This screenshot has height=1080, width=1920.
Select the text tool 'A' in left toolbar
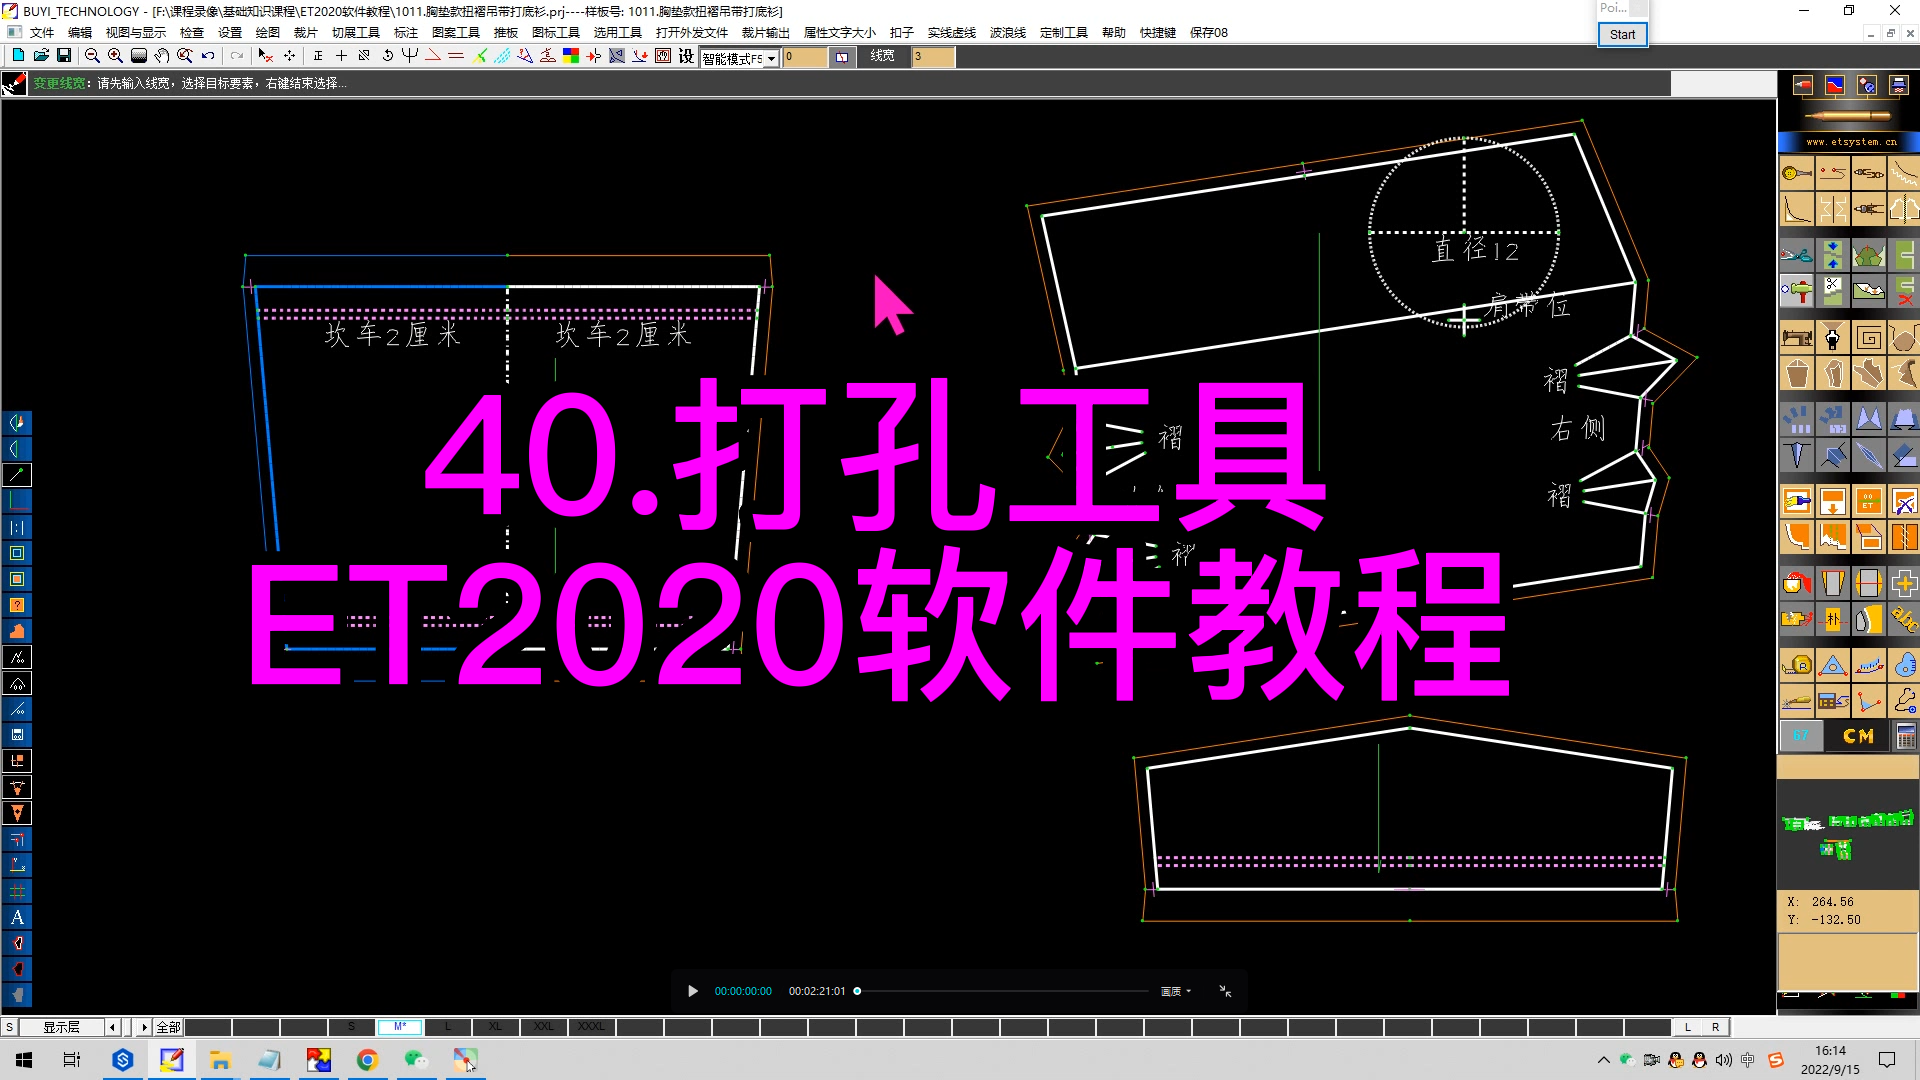tap(17, 917)
